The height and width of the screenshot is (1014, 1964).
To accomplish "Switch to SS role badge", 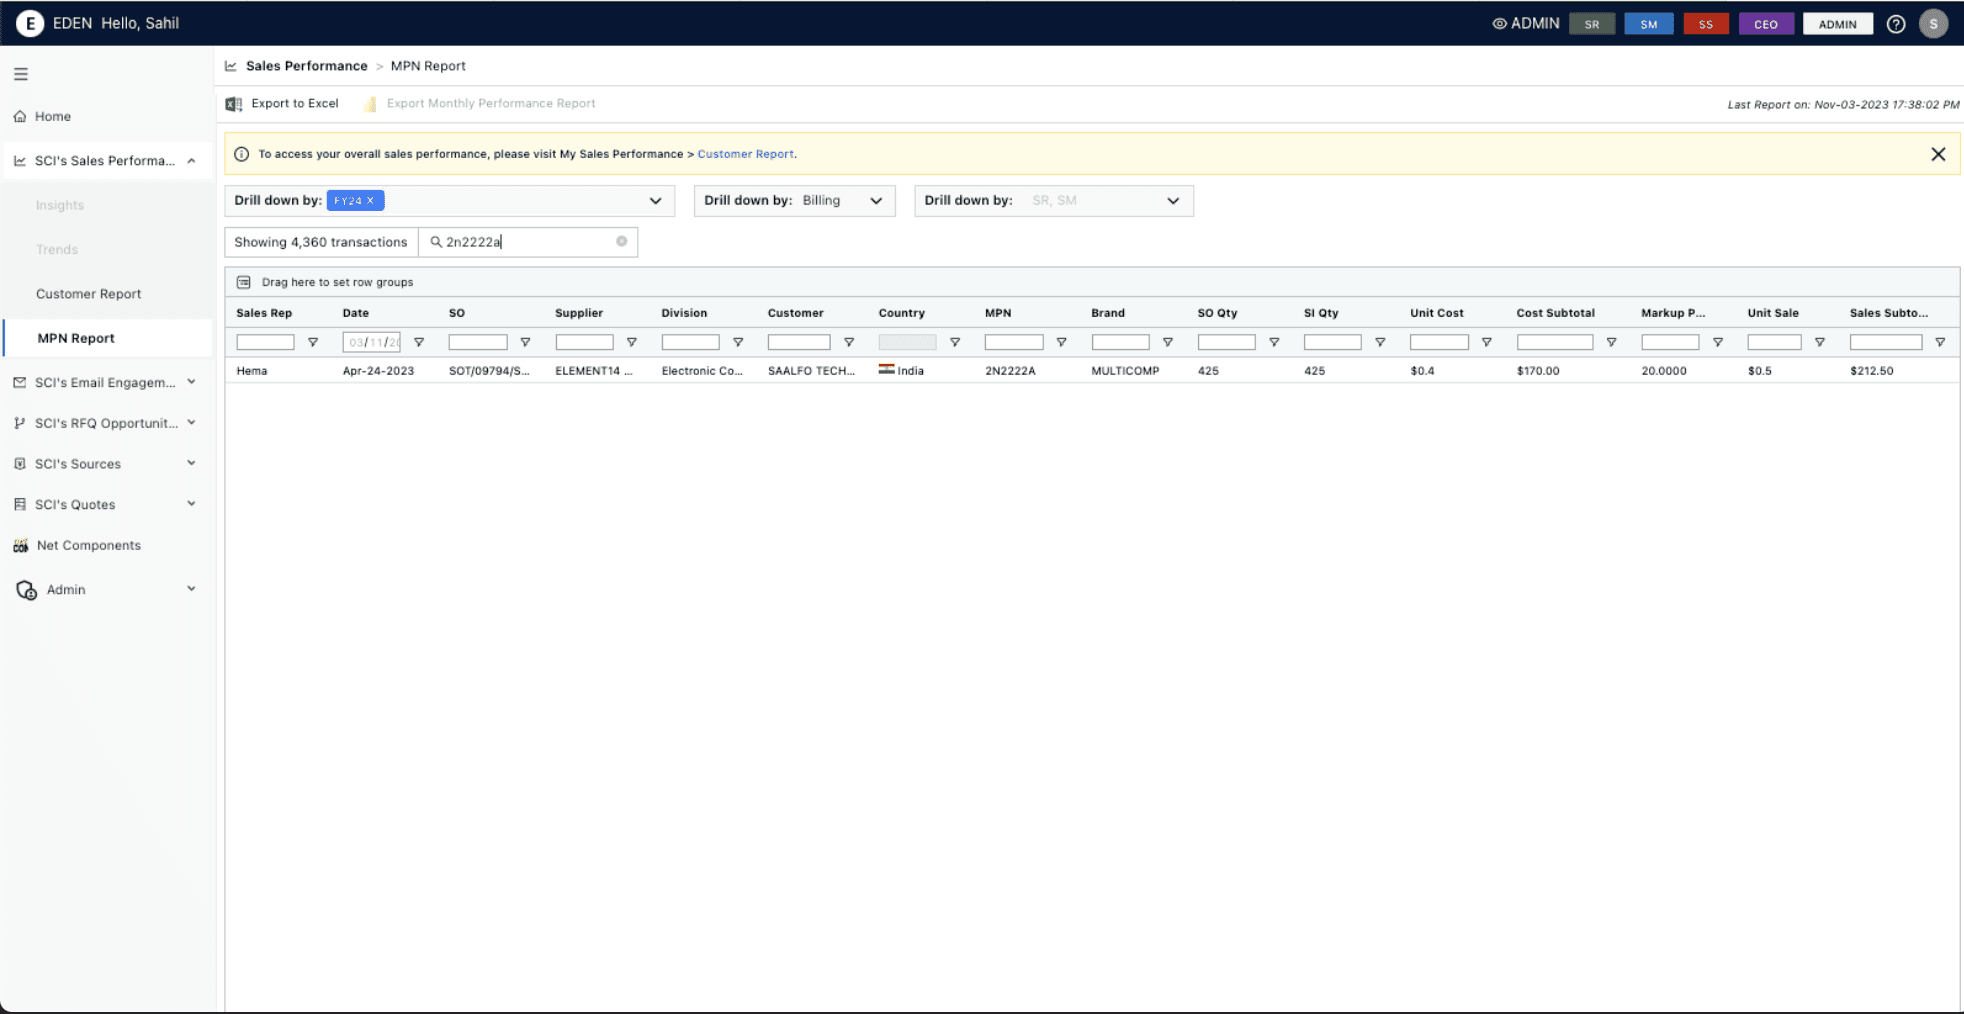I will [x=1706, y=24].
